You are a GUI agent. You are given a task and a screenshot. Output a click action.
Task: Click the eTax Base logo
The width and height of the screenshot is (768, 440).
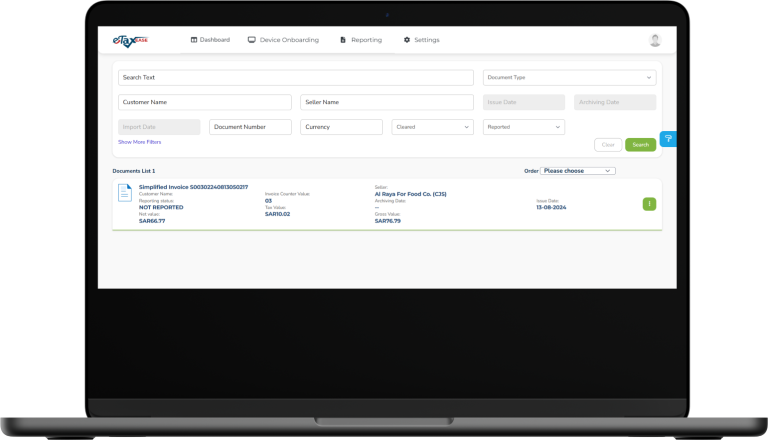130,41
